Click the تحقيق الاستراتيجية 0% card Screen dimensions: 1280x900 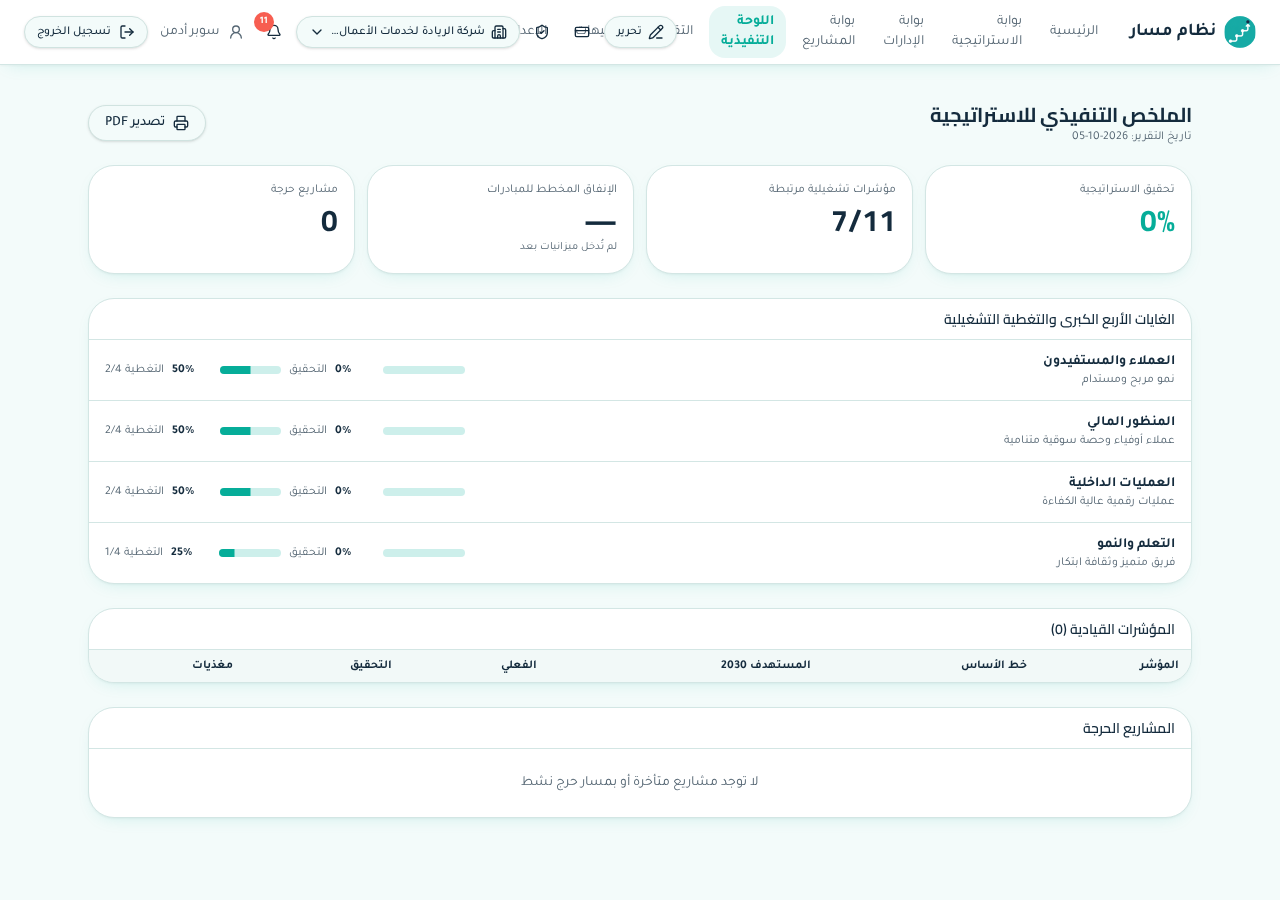pyautogui.click(x=1058, y=219)
